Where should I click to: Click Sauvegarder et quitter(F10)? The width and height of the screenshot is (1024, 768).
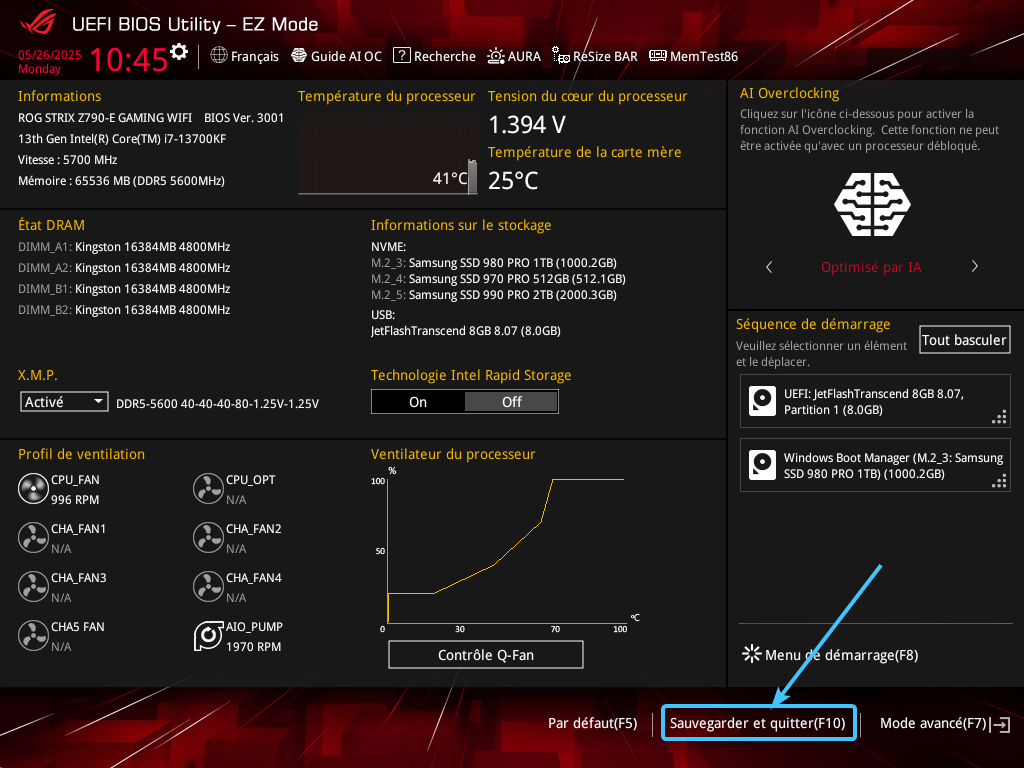point(758,723)
